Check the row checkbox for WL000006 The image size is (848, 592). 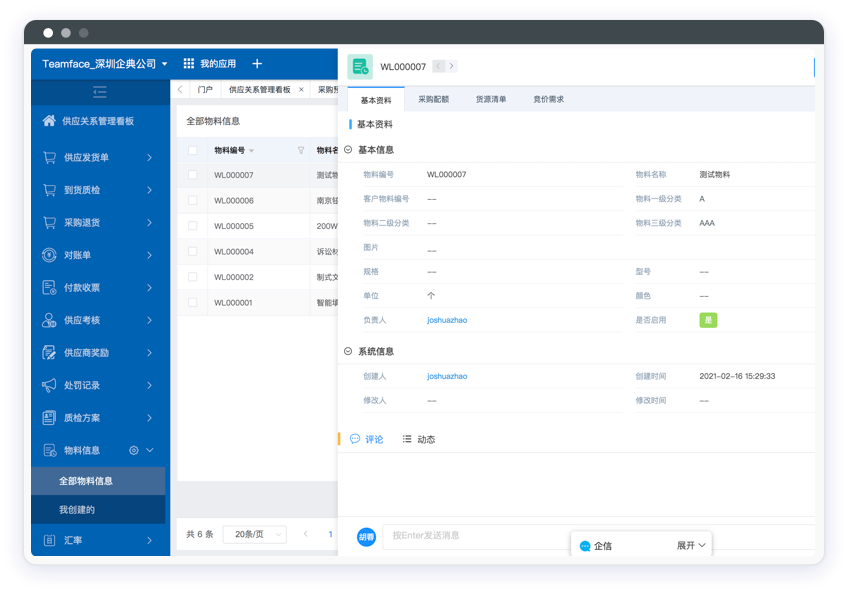point(193,201)
